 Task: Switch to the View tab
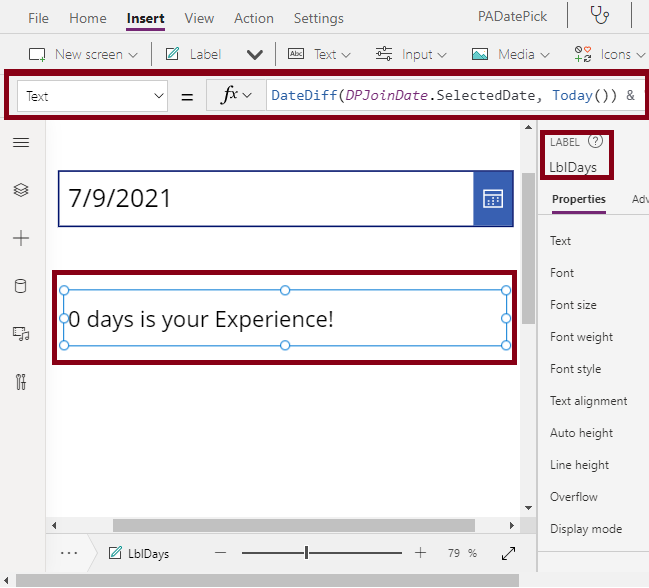click(199, 18)
